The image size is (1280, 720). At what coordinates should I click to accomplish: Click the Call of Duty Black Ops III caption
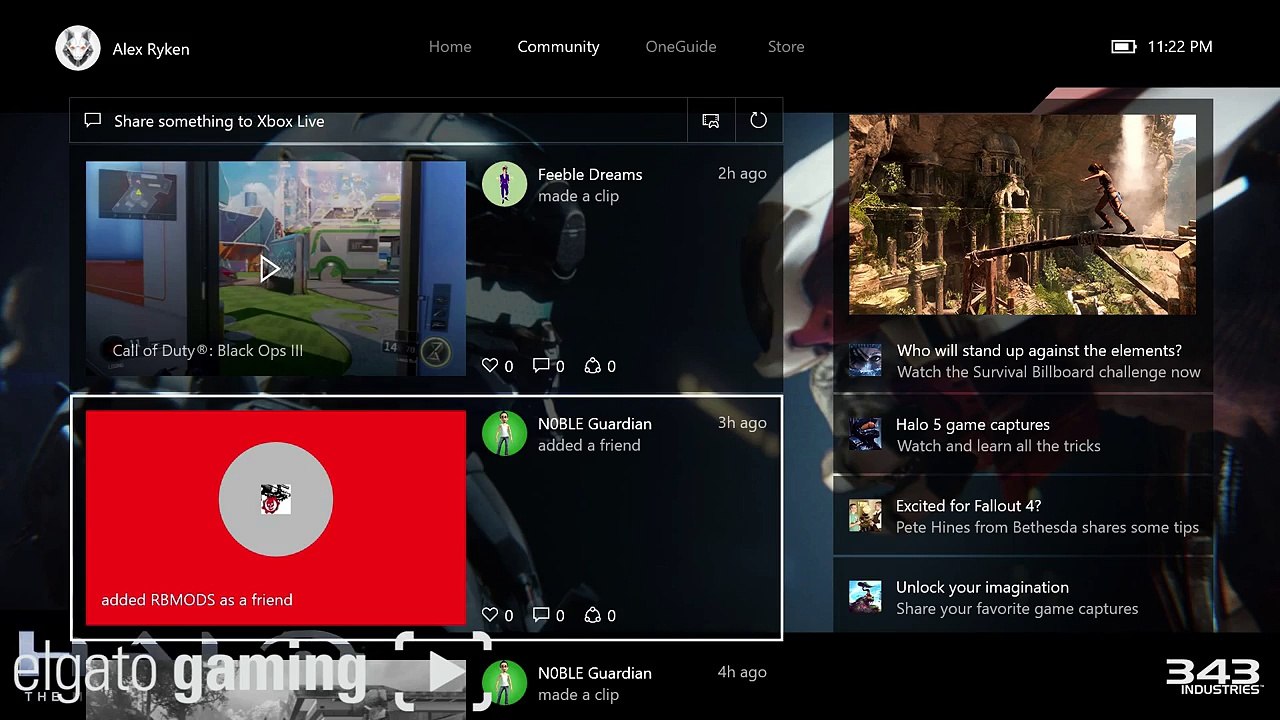click(x=207, y=350)
